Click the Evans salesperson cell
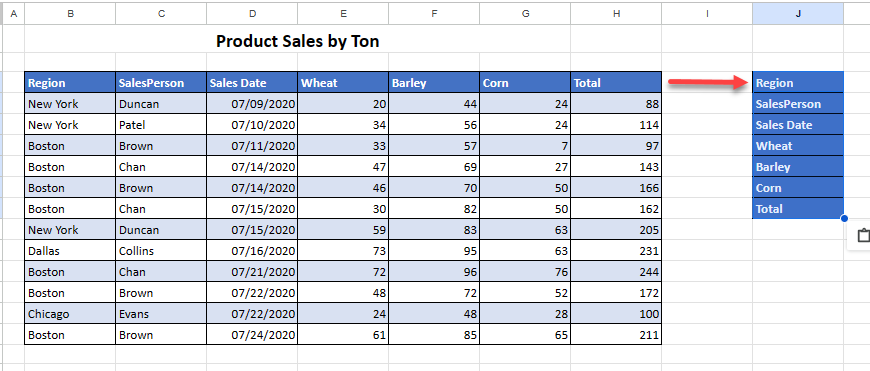 (161, 314)
